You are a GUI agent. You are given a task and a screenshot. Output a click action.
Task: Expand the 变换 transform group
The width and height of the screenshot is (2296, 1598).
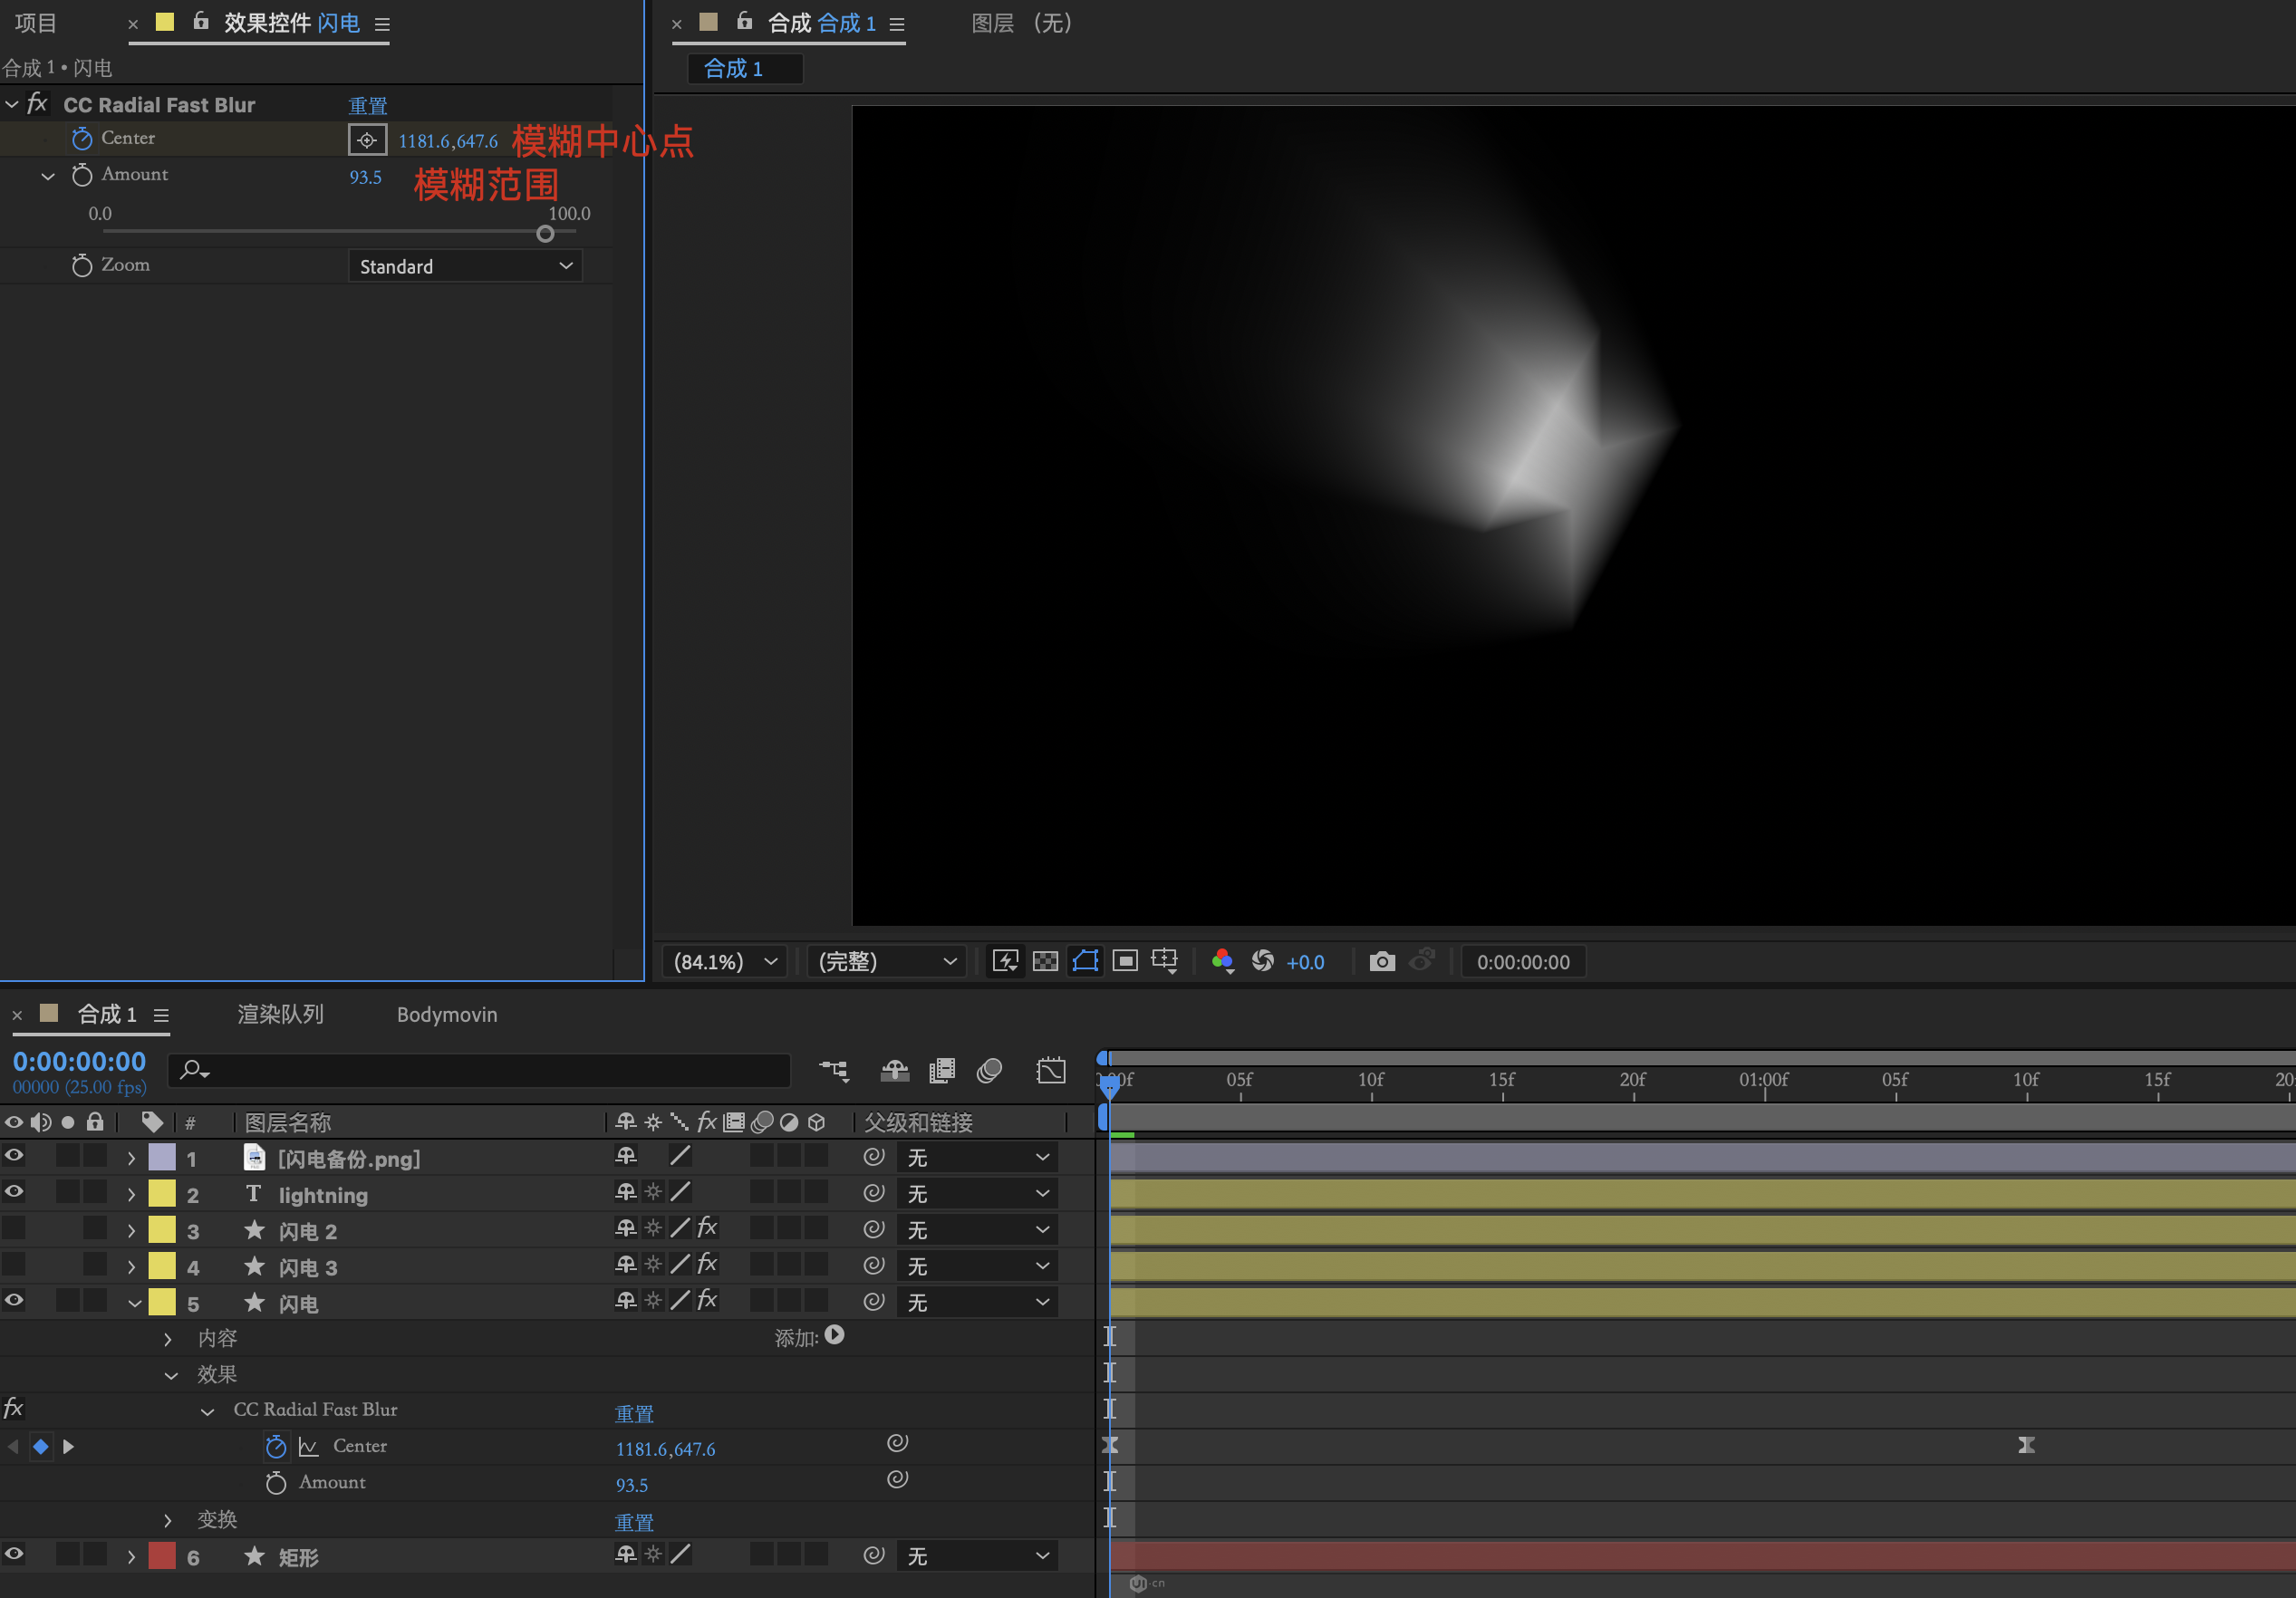click(x=168, y=1520)
